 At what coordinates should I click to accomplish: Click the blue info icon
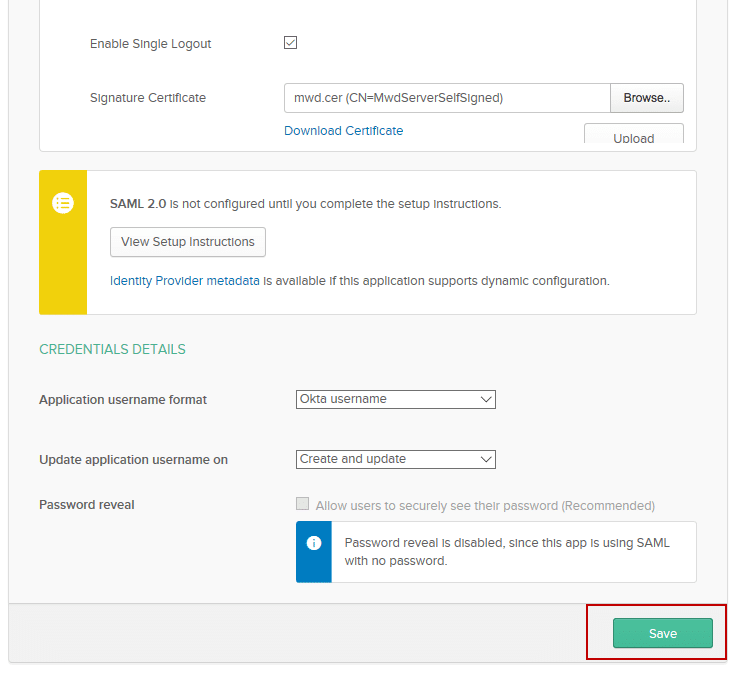pos(313,543)
